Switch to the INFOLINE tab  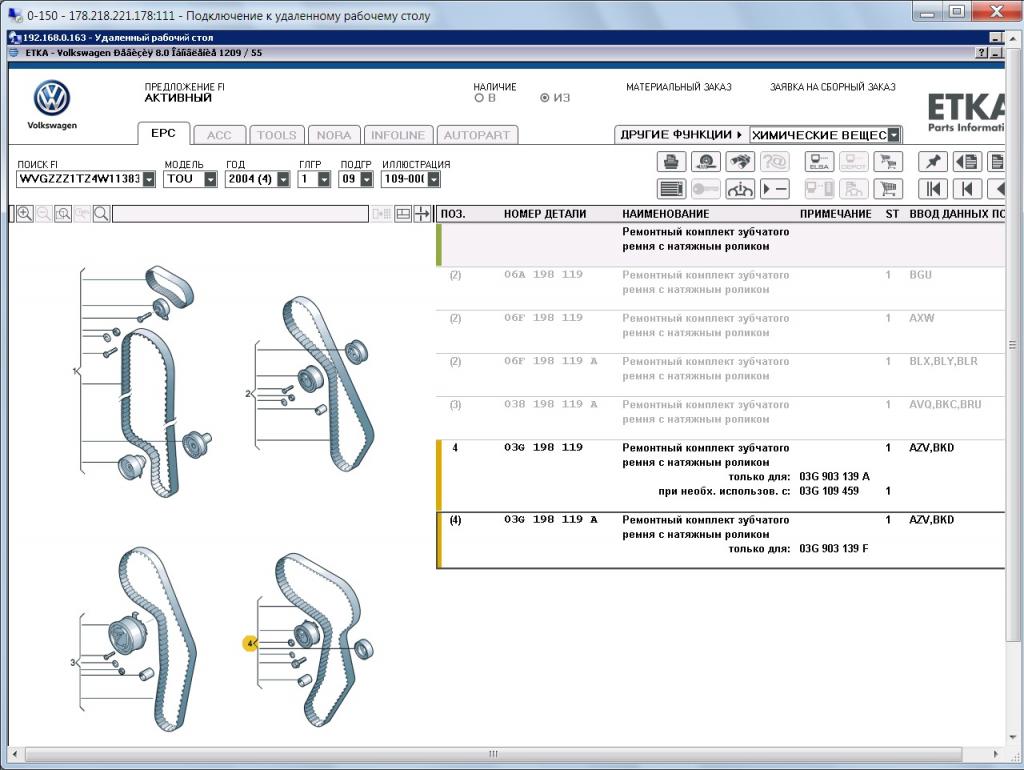[x=398, y=135]
